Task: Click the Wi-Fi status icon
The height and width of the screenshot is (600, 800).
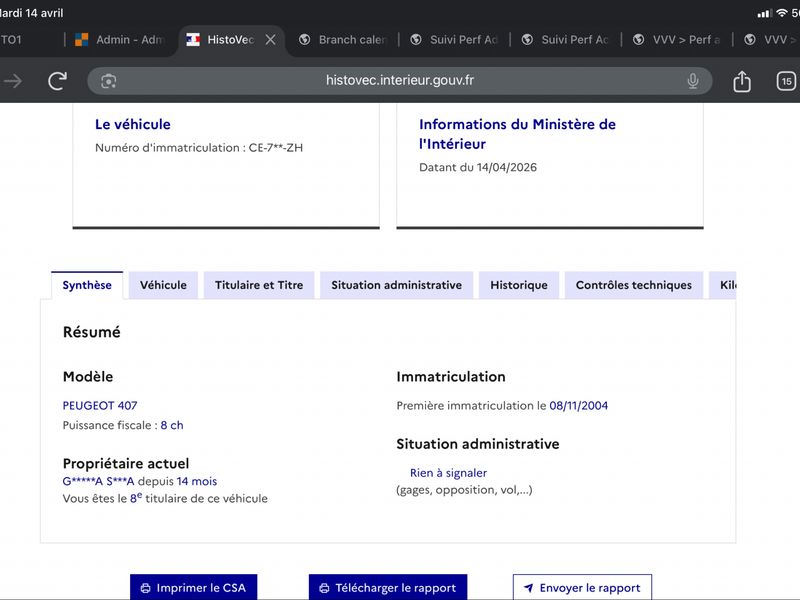Action: coord(781,13)
